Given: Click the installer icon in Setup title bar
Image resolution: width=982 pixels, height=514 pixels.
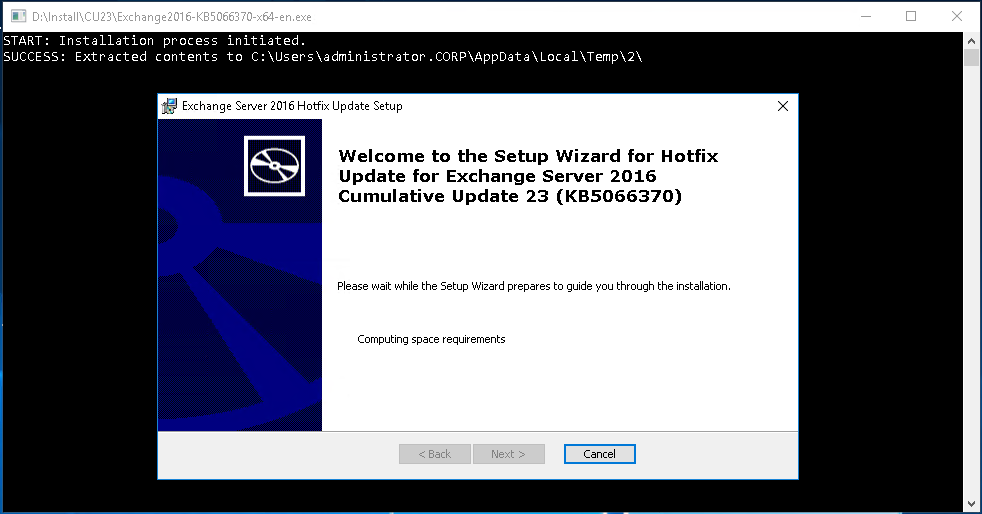Looking at the screenshot, I should [x=170, y=106].
